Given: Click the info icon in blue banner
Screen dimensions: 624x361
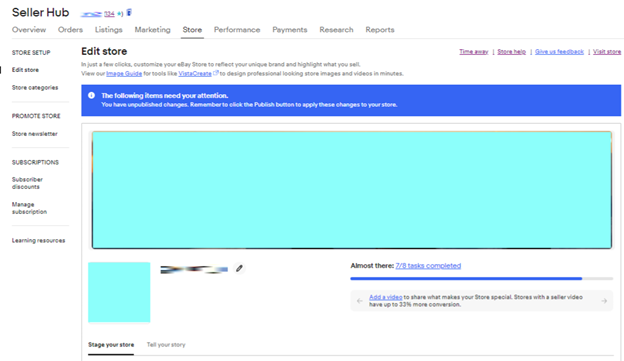Looking at the screenshot, I should 92,96.
